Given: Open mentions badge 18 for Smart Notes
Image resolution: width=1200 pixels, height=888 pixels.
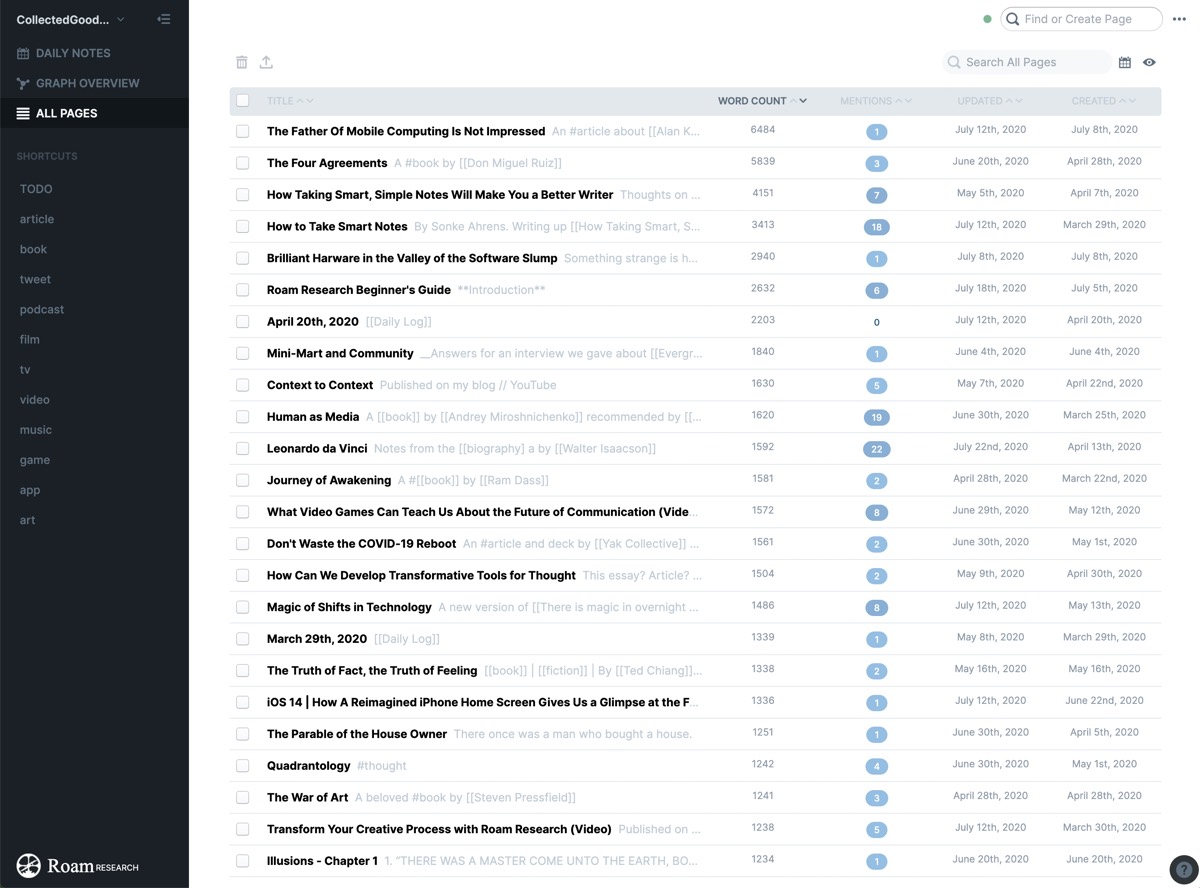Looking at the screenshot, I should [x=876, y=227].
